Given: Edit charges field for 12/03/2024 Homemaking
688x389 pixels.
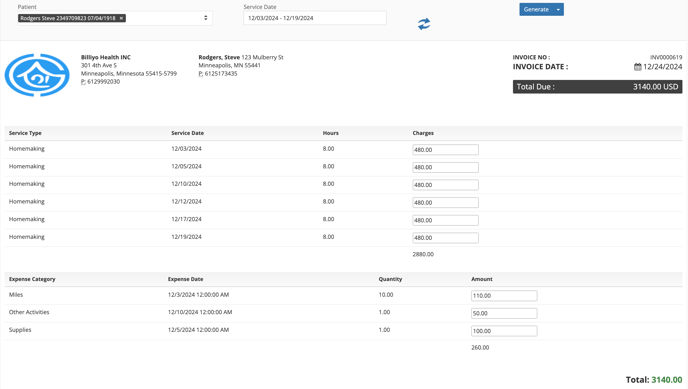Looking at the screenshot, I should [445, 150].
